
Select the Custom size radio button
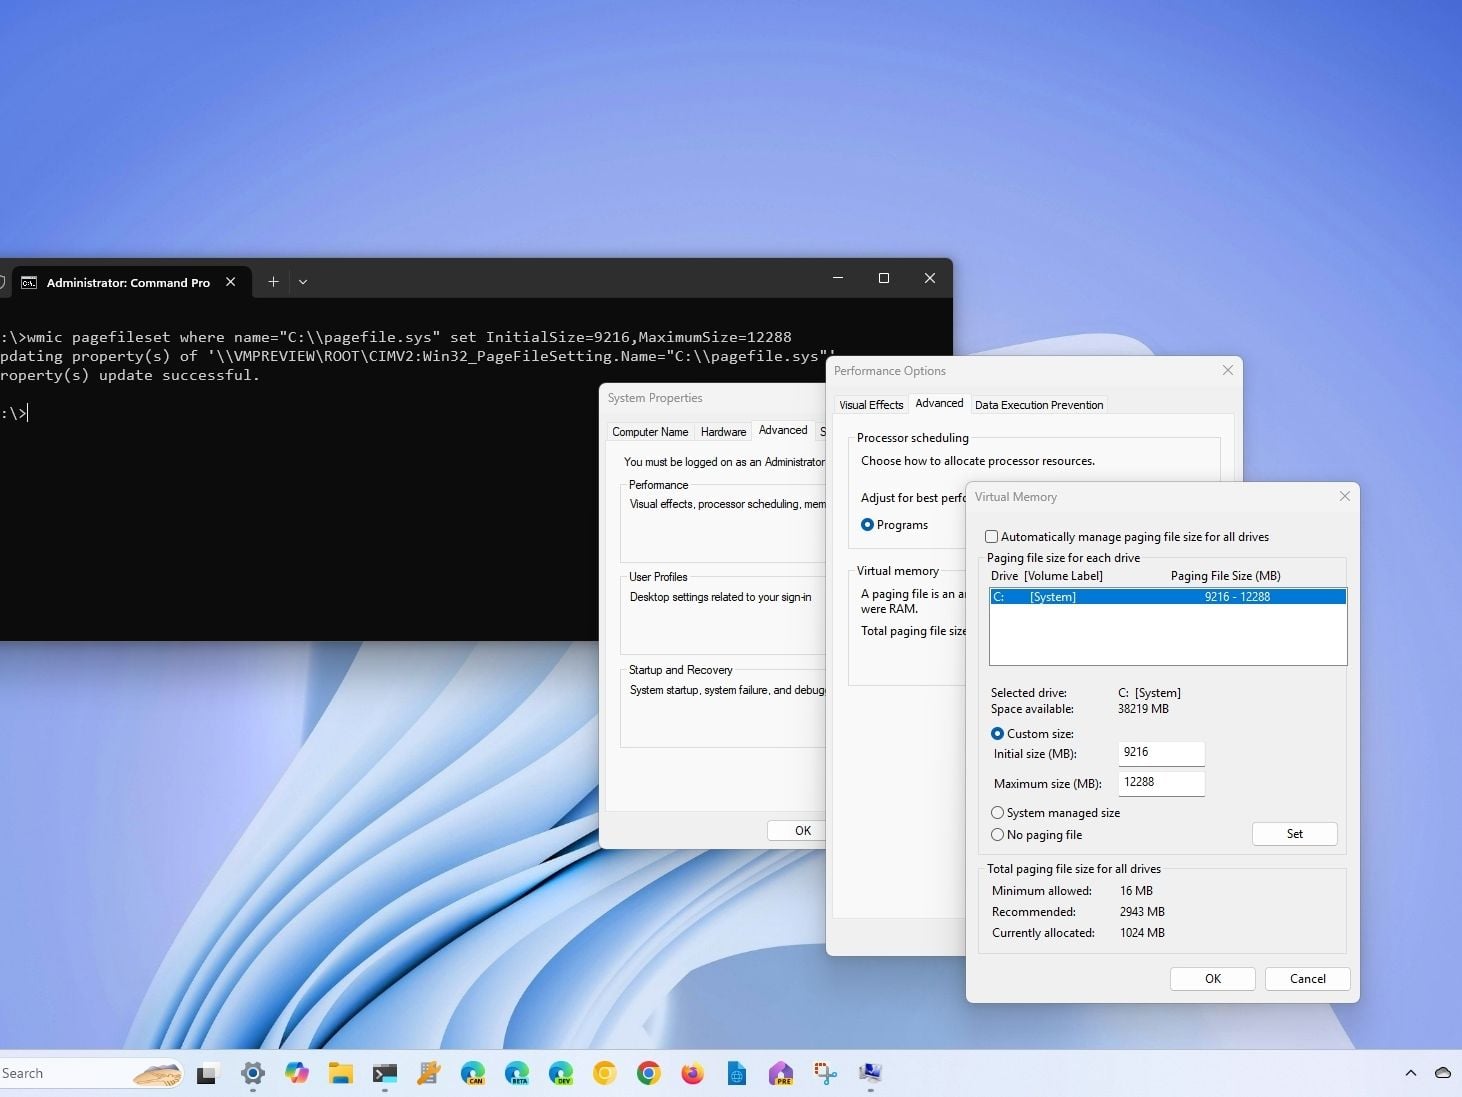tap(997, 734)
